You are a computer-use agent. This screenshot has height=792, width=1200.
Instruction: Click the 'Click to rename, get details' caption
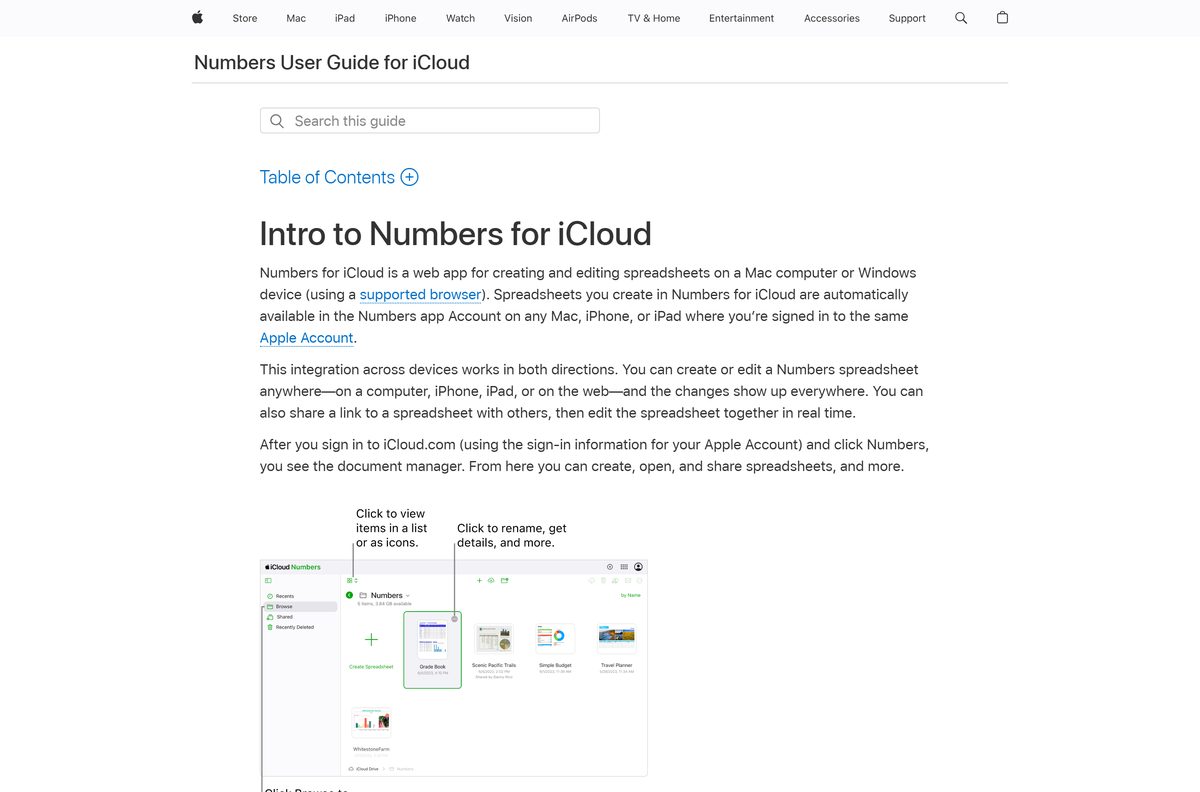tap(512, 535)
